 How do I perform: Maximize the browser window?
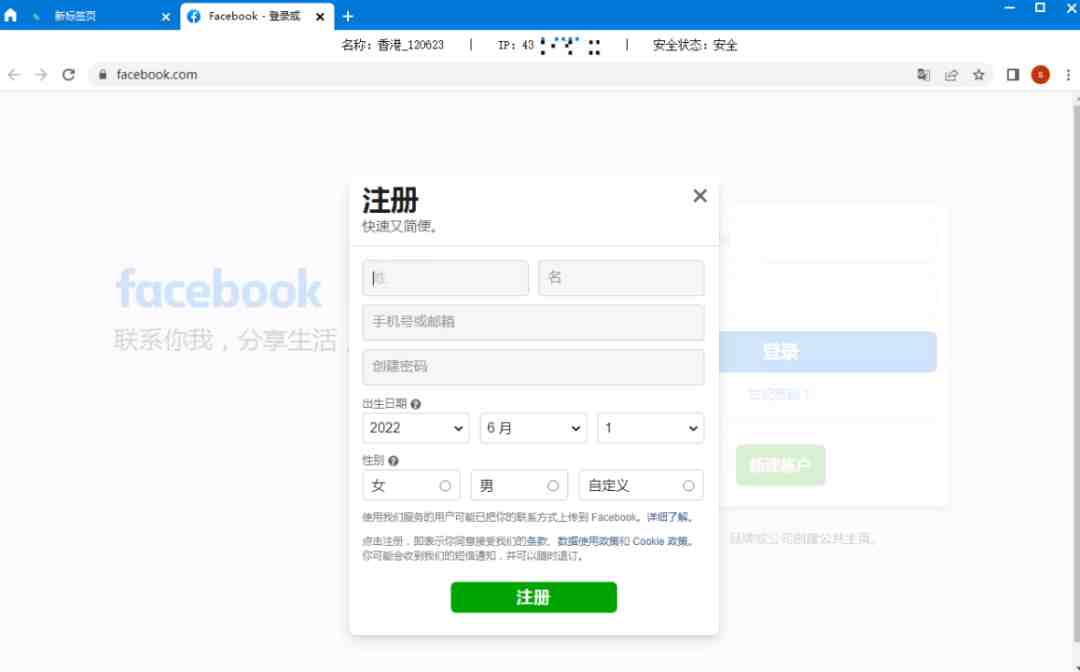(x=1040, y=8)
